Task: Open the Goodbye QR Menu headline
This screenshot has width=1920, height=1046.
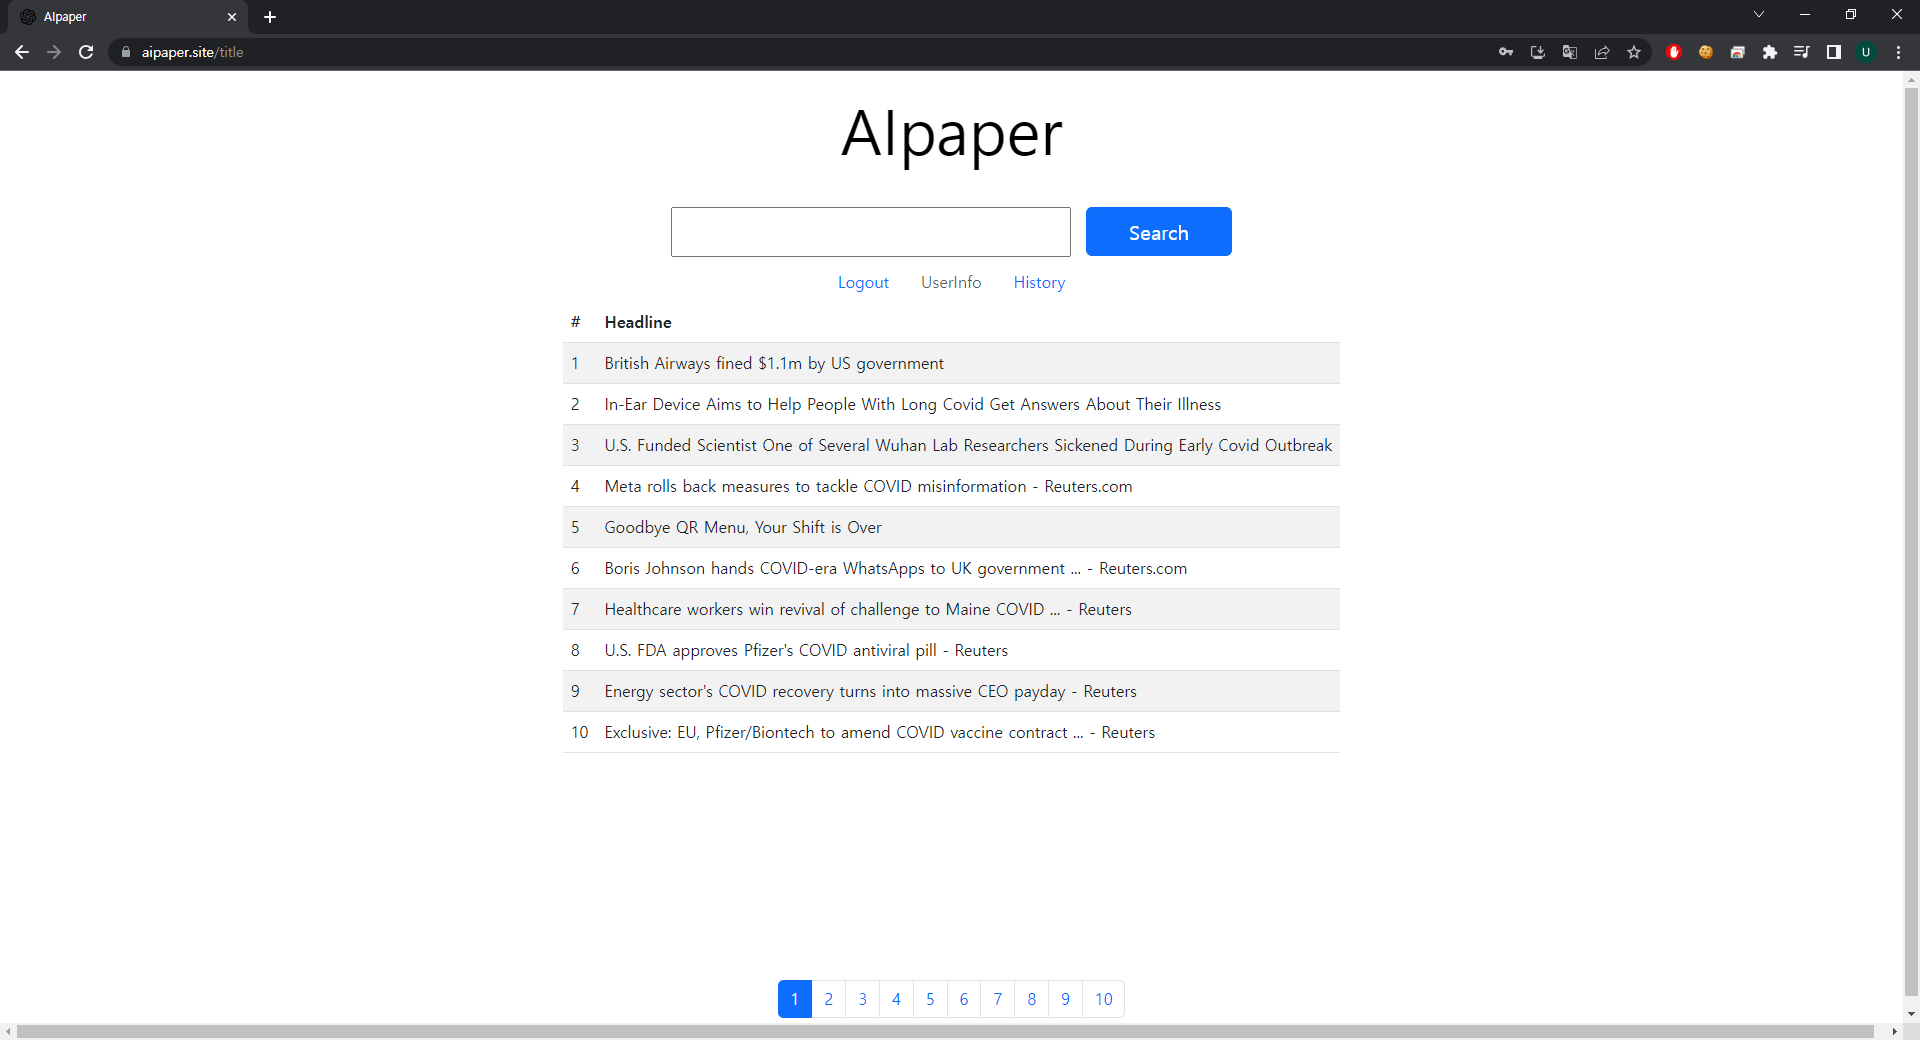Action: 743,527
